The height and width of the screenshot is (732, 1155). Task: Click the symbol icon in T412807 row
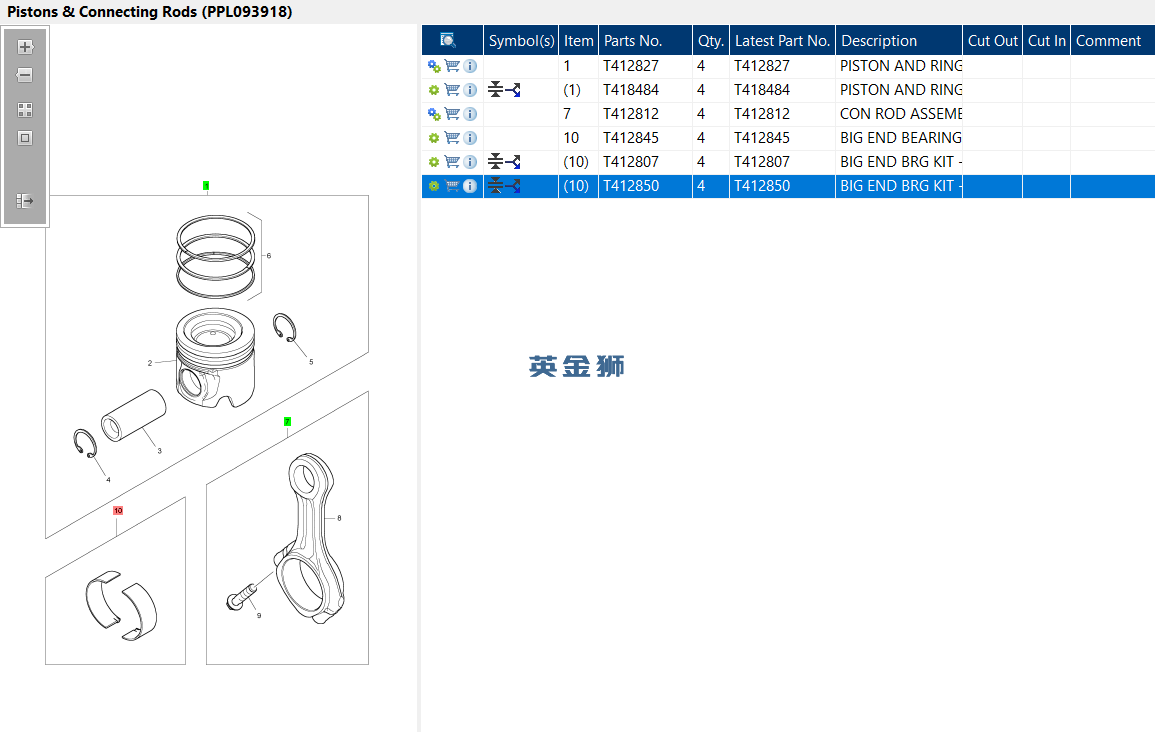tap(505, 162)
